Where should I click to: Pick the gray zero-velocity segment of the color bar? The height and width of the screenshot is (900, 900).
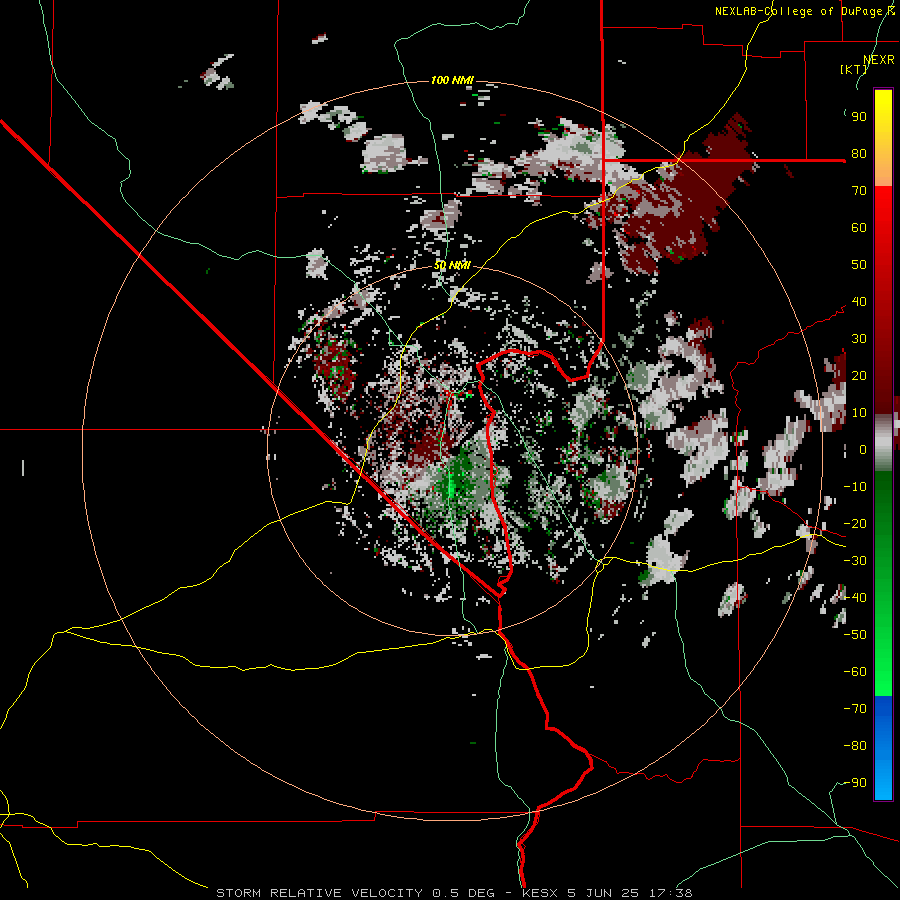coord(883,442)
